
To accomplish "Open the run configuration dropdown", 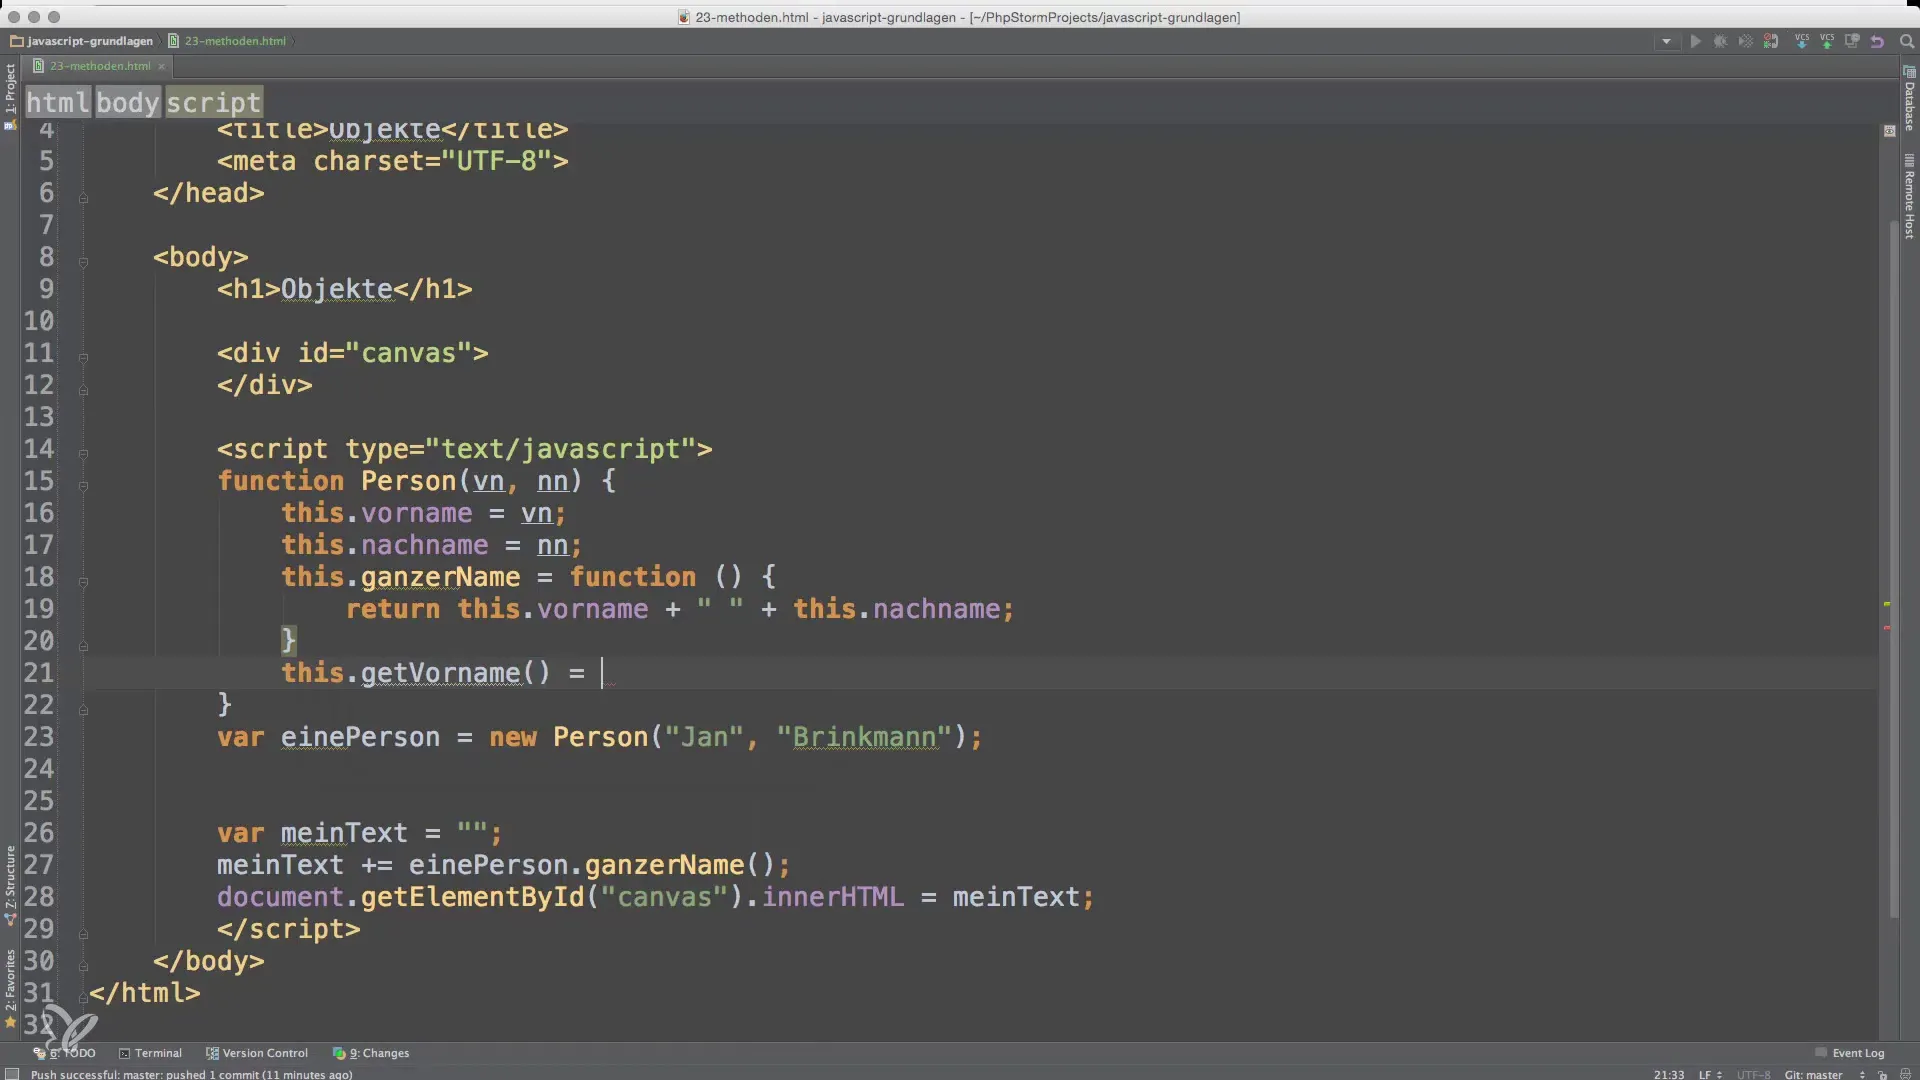I will pos(1666,42).
